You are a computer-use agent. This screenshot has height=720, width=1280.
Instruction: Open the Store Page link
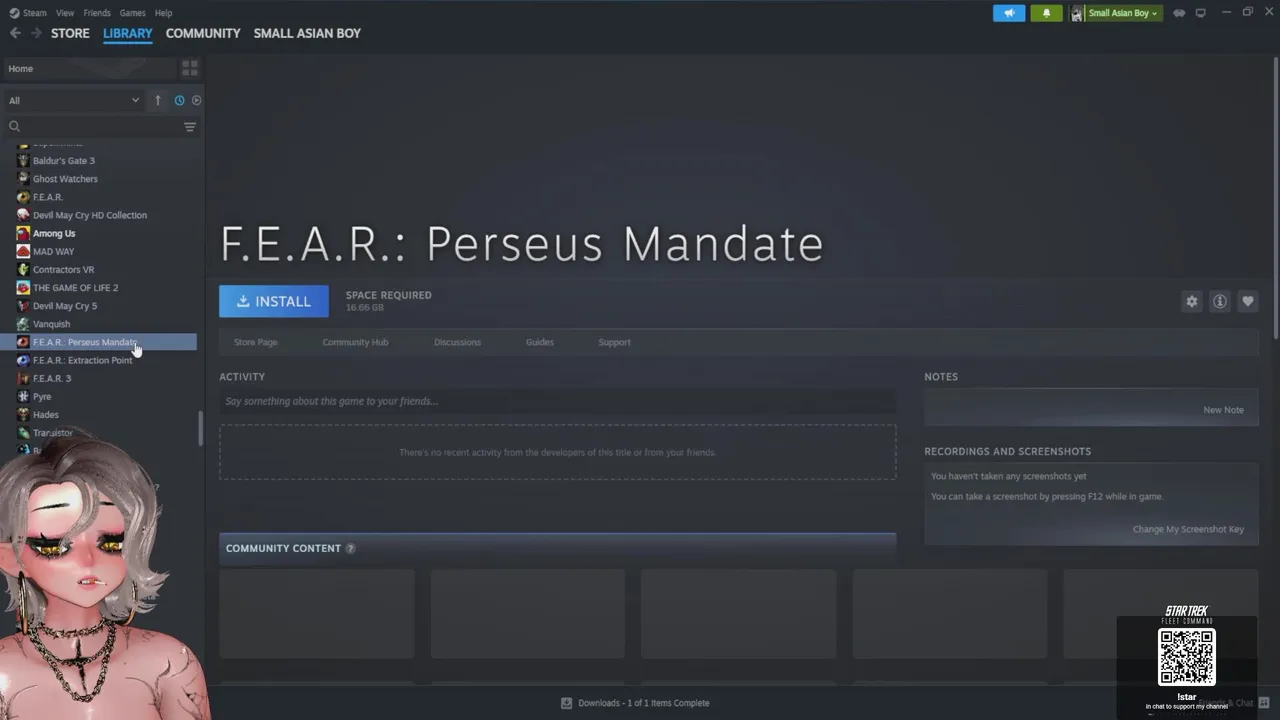pos(256,342)
